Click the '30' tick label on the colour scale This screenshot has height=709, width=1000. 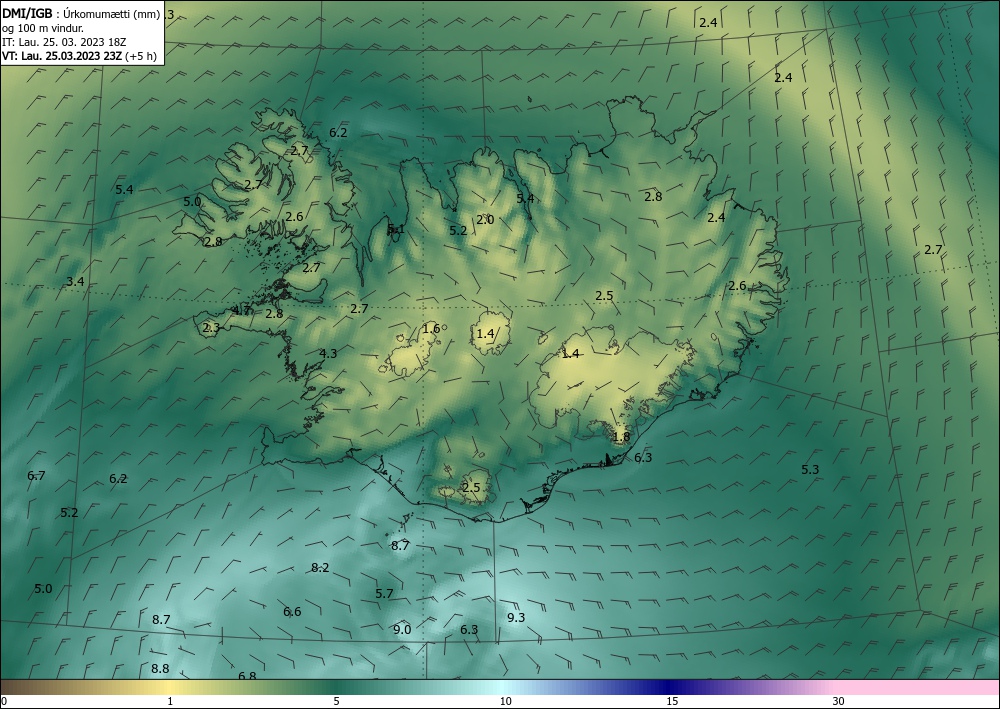(x=839, y=701)
